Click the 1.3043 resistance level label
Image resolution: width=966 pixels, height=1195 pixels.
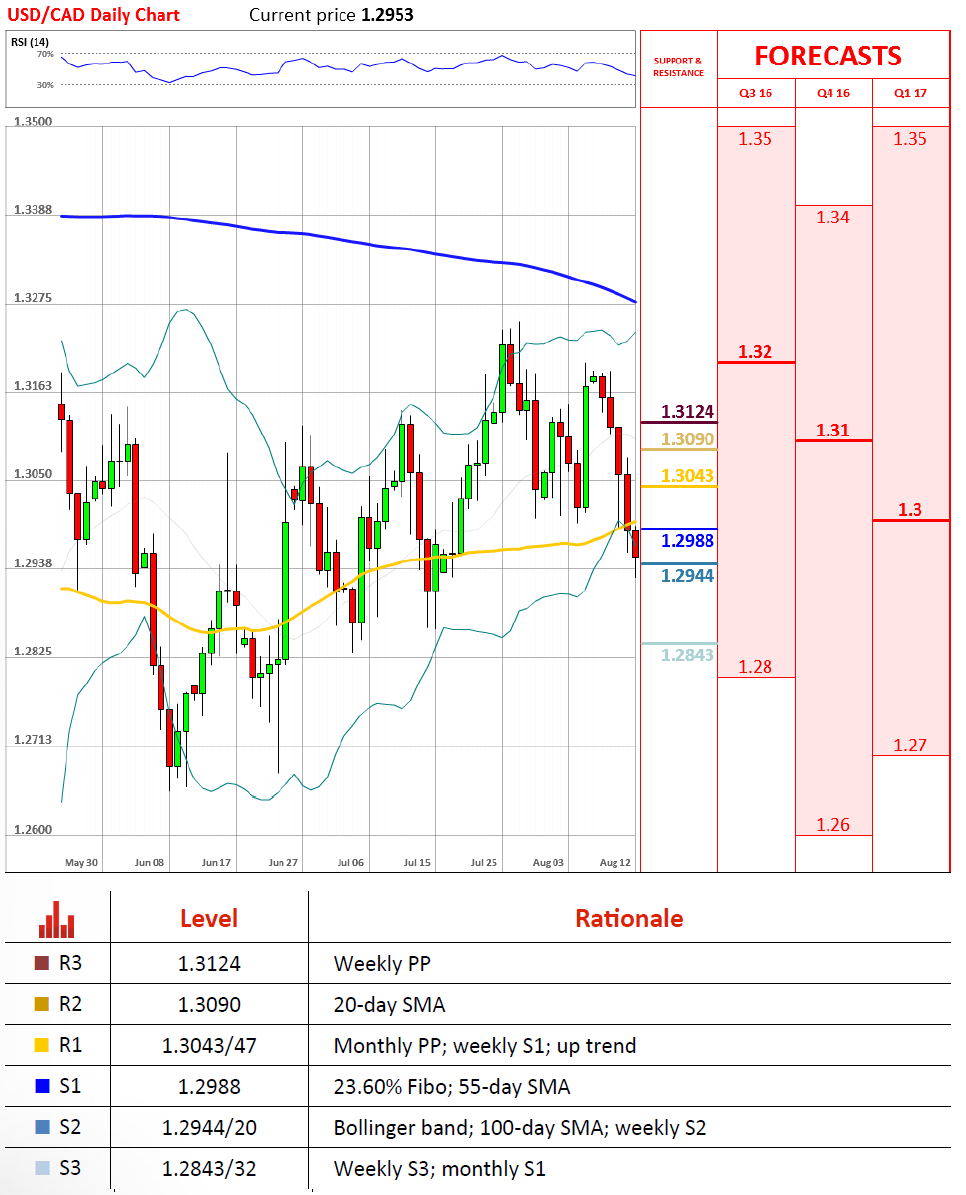pos(687,476)
